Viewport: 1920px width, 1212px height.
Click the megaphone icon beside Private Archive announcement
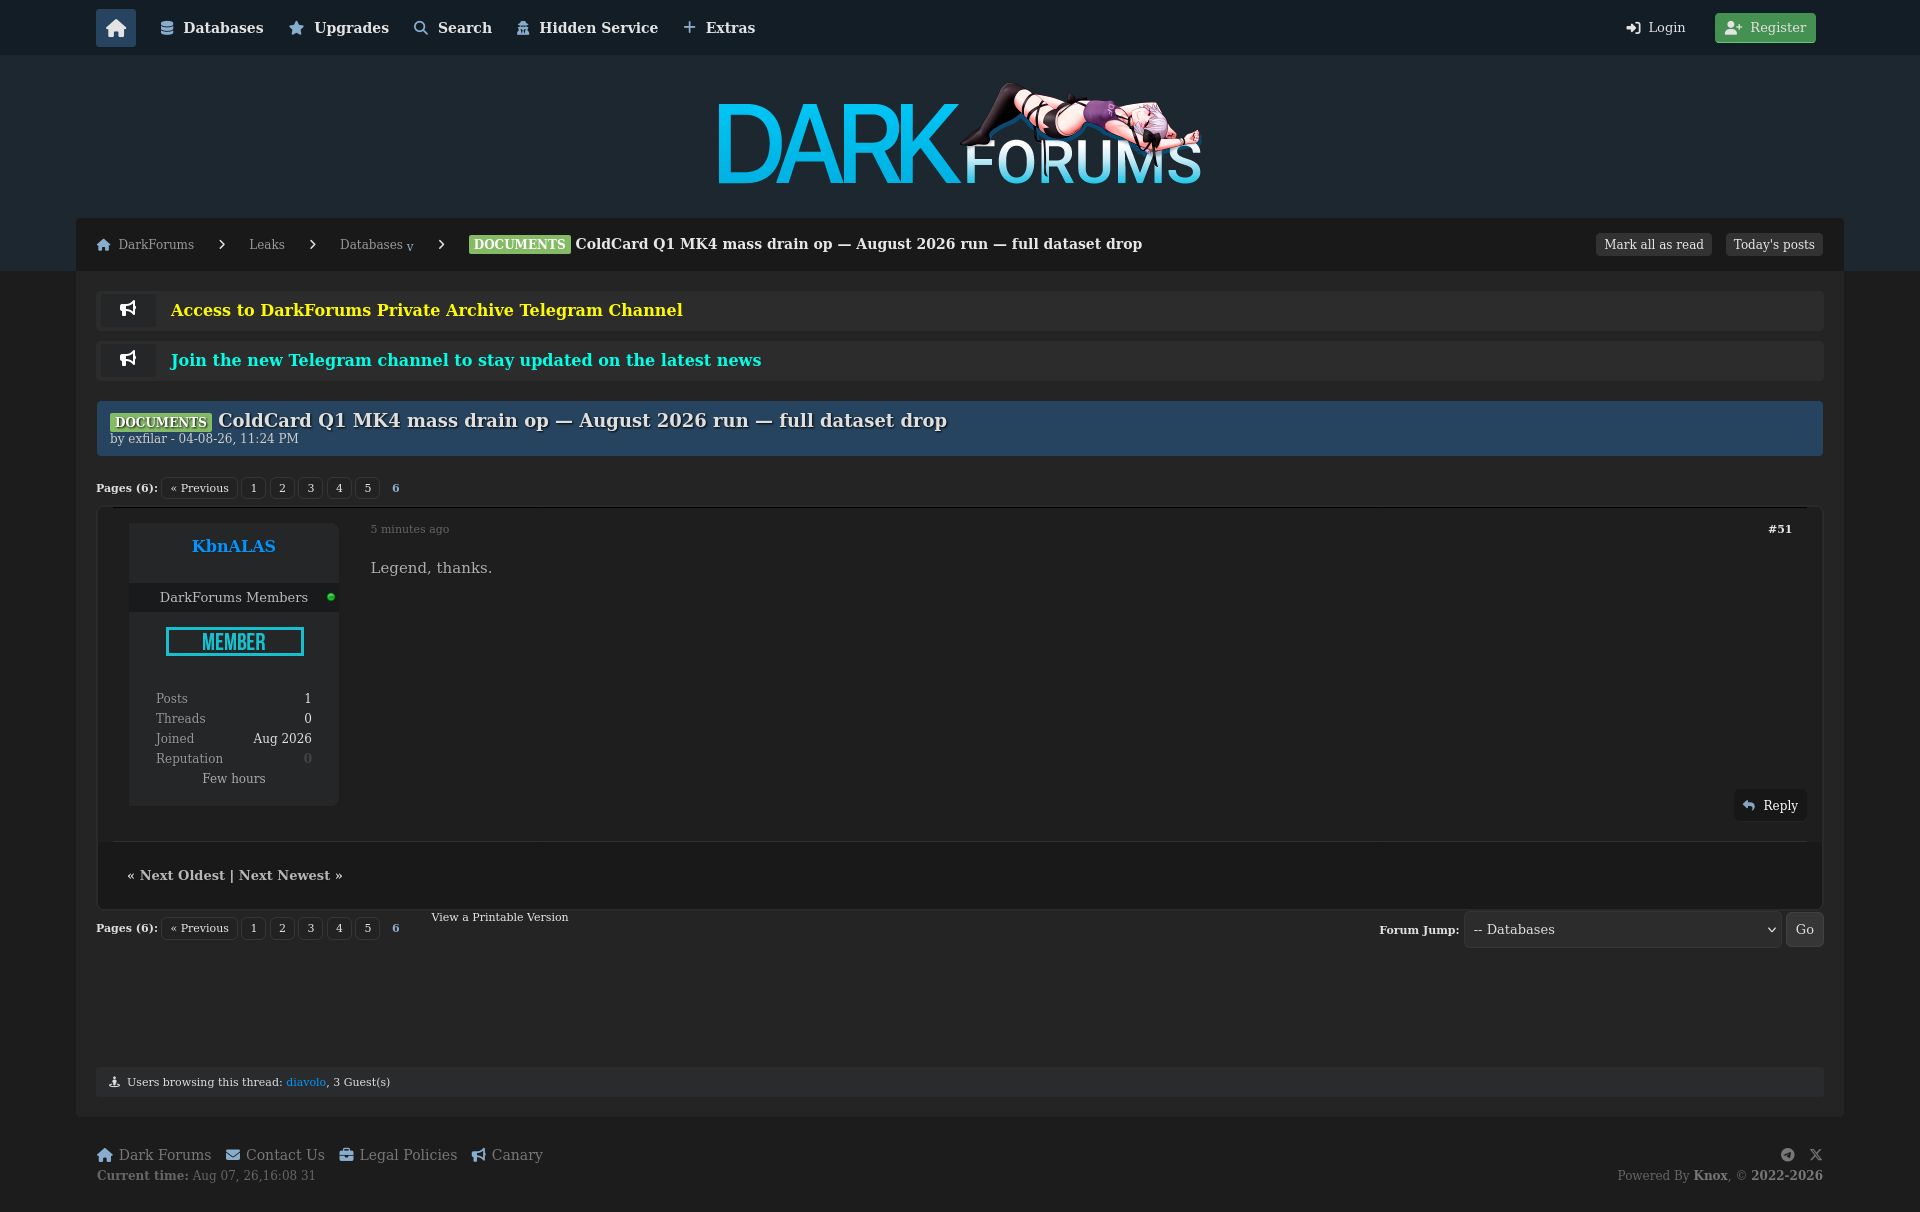pyautogui.click(x=128, y=309)
